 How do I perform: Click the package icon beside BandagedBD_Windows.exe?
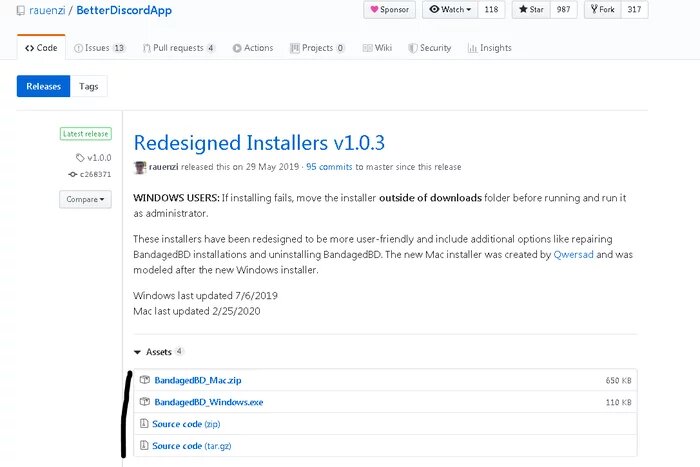pyautogui.click(x=145, y=402)
